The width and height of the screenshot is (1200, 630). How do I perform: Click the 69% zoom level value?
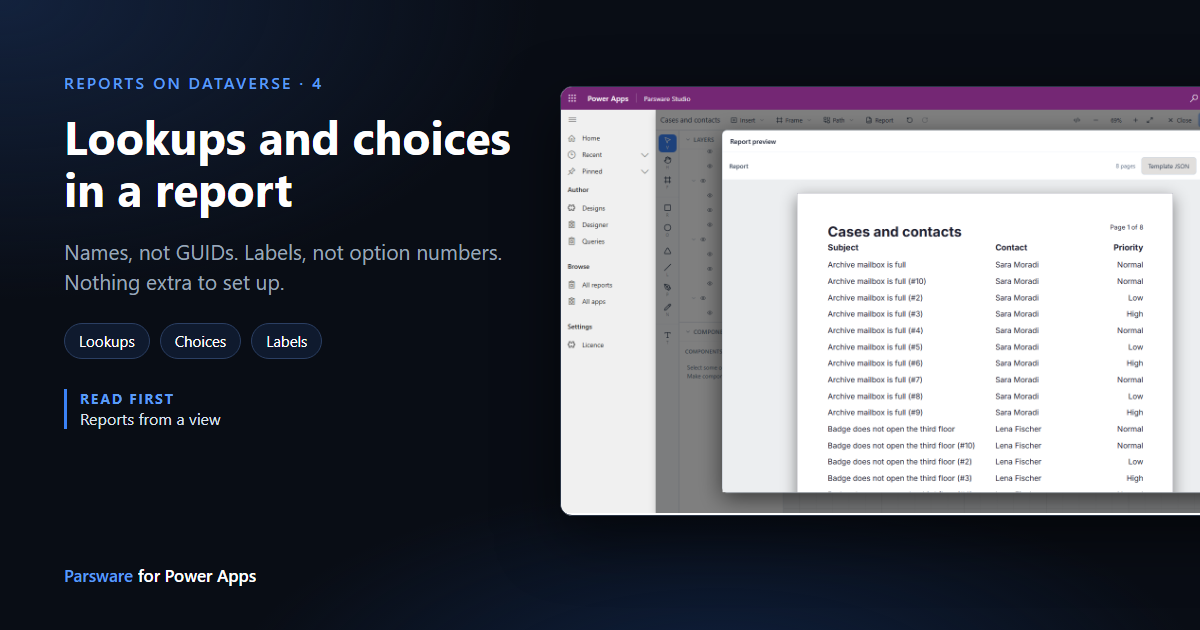coord(1116,120)
